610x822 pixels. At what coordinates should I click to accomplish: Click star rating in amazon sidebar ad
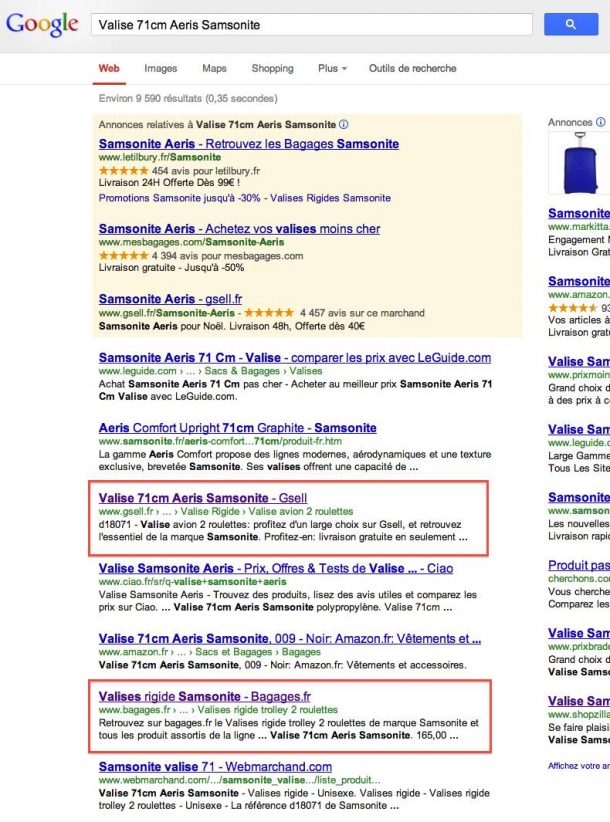(x=573, y=308)
